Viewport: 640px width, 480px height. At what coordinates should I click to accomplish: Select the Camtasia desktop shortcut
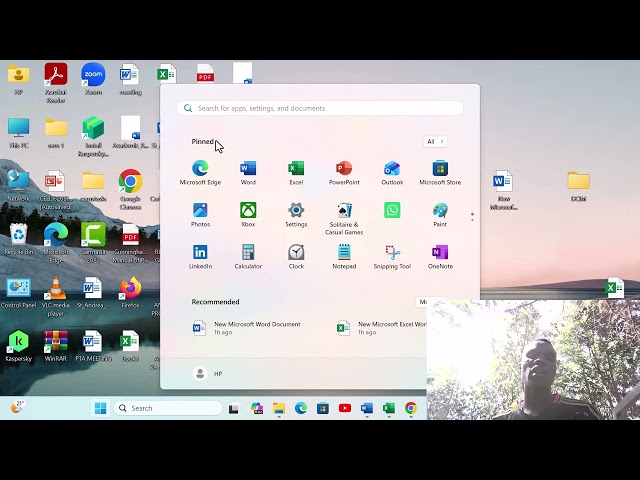[x=93, y=243]
